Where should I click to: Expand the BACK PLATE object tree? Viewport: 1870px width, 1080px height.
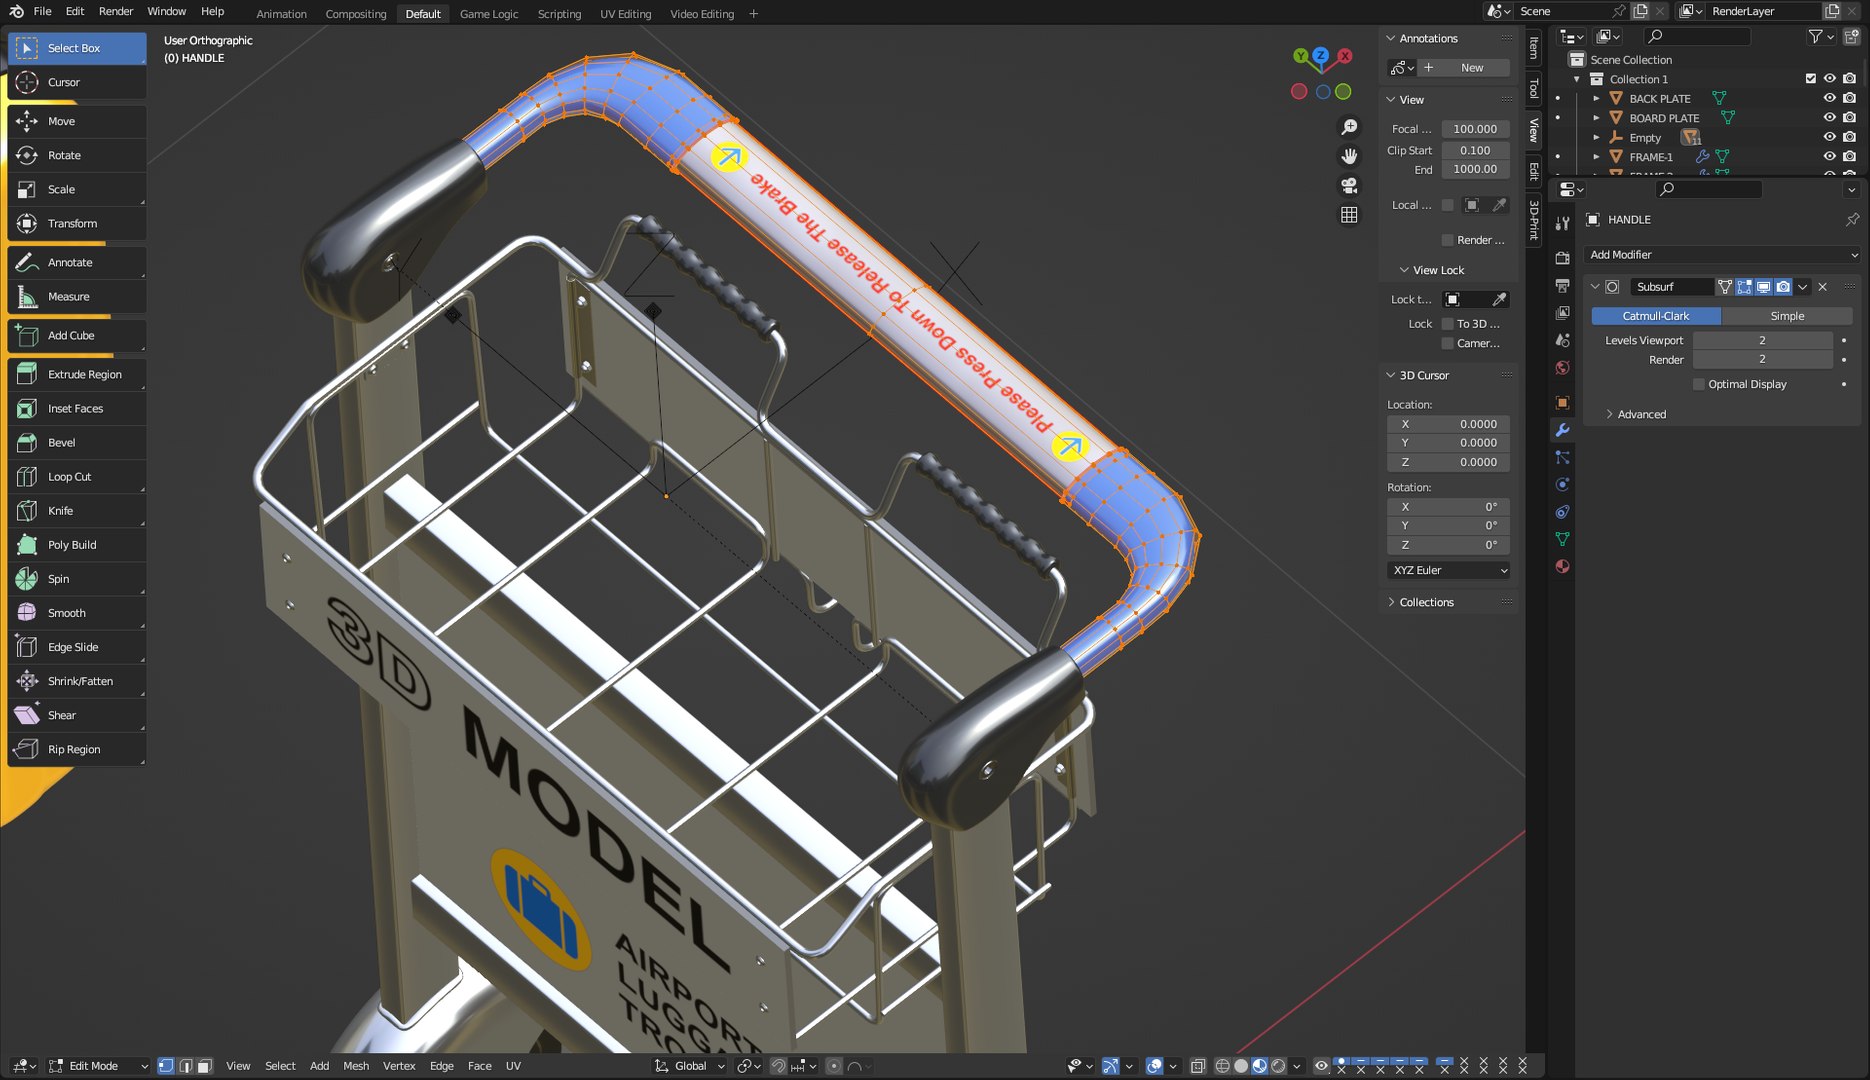pyautogui.click(x=1596, y=98)
